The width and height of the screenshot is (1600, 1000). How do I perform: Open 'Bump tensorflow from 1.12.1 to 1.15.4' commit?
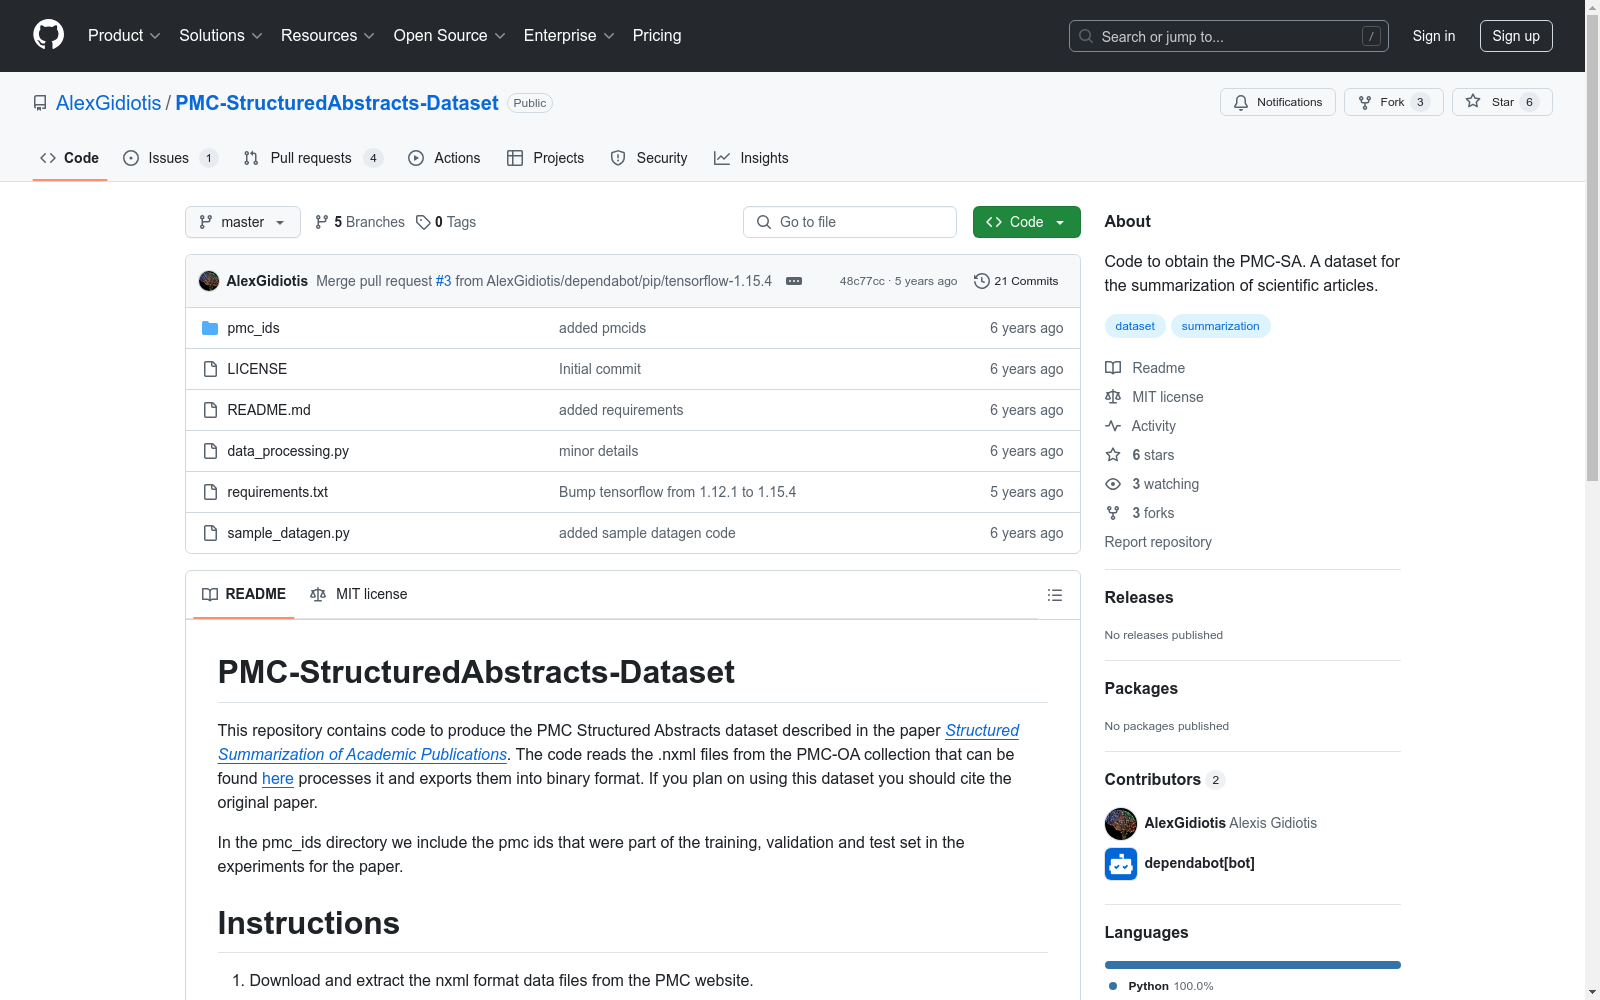click(677, 492)
